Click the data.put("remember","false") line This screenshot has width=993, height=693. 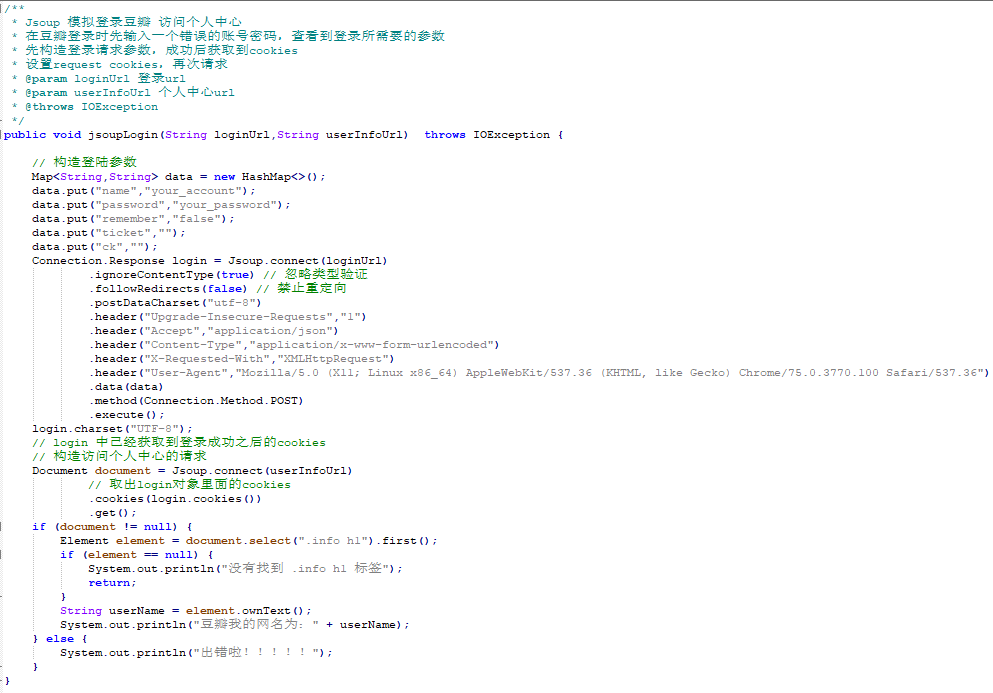click(133, 219)
